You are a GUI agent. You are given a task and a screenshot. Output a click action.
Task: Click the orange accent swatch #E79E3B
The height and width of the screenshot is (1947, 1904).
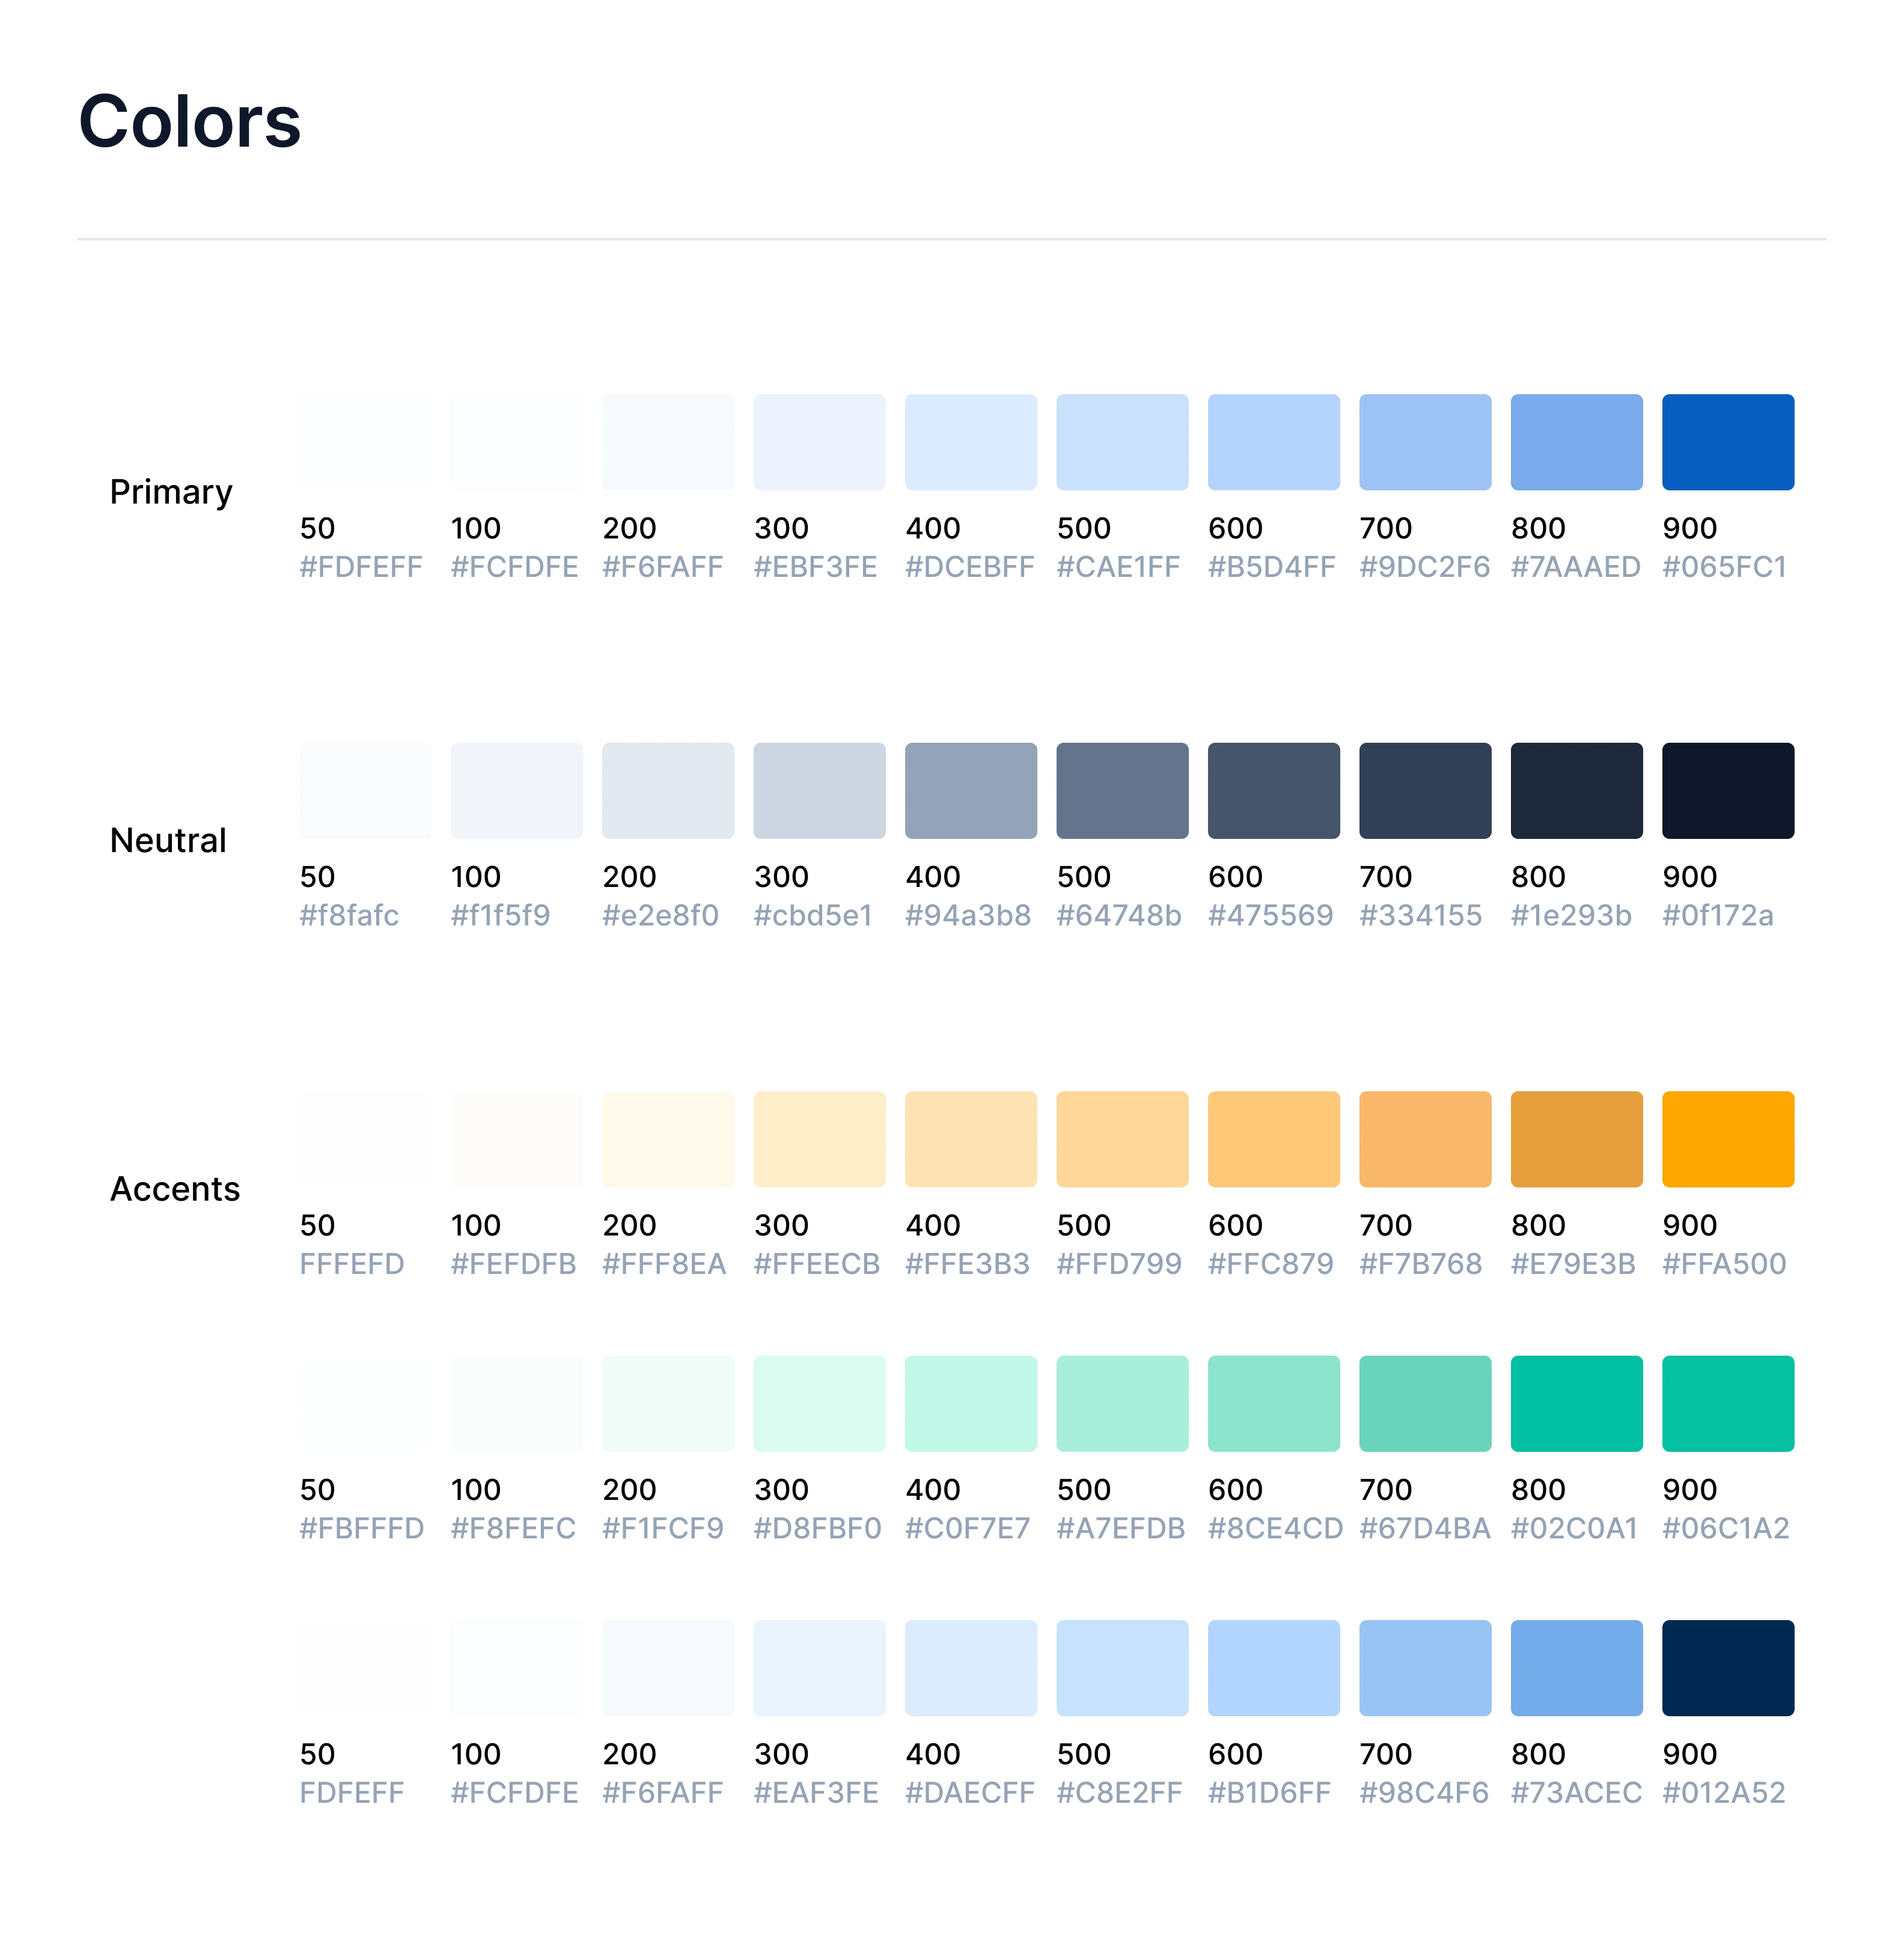tap(1576, 1139)
